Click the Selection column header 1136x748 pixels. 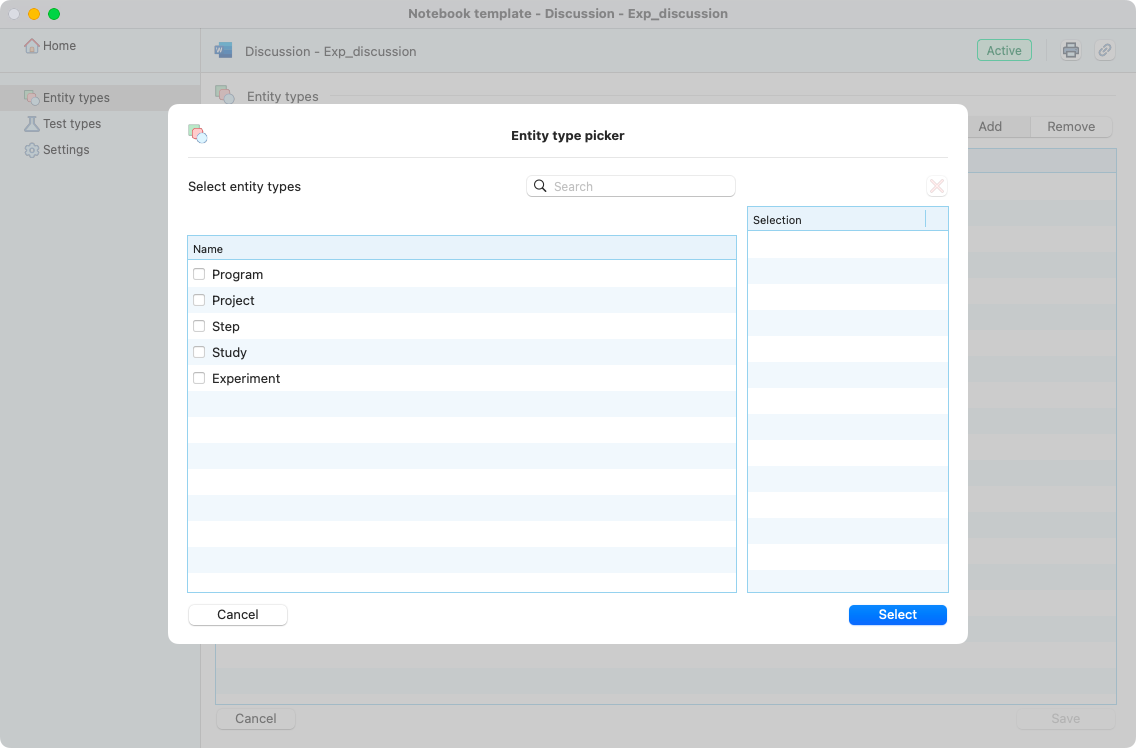pos(837,220)
